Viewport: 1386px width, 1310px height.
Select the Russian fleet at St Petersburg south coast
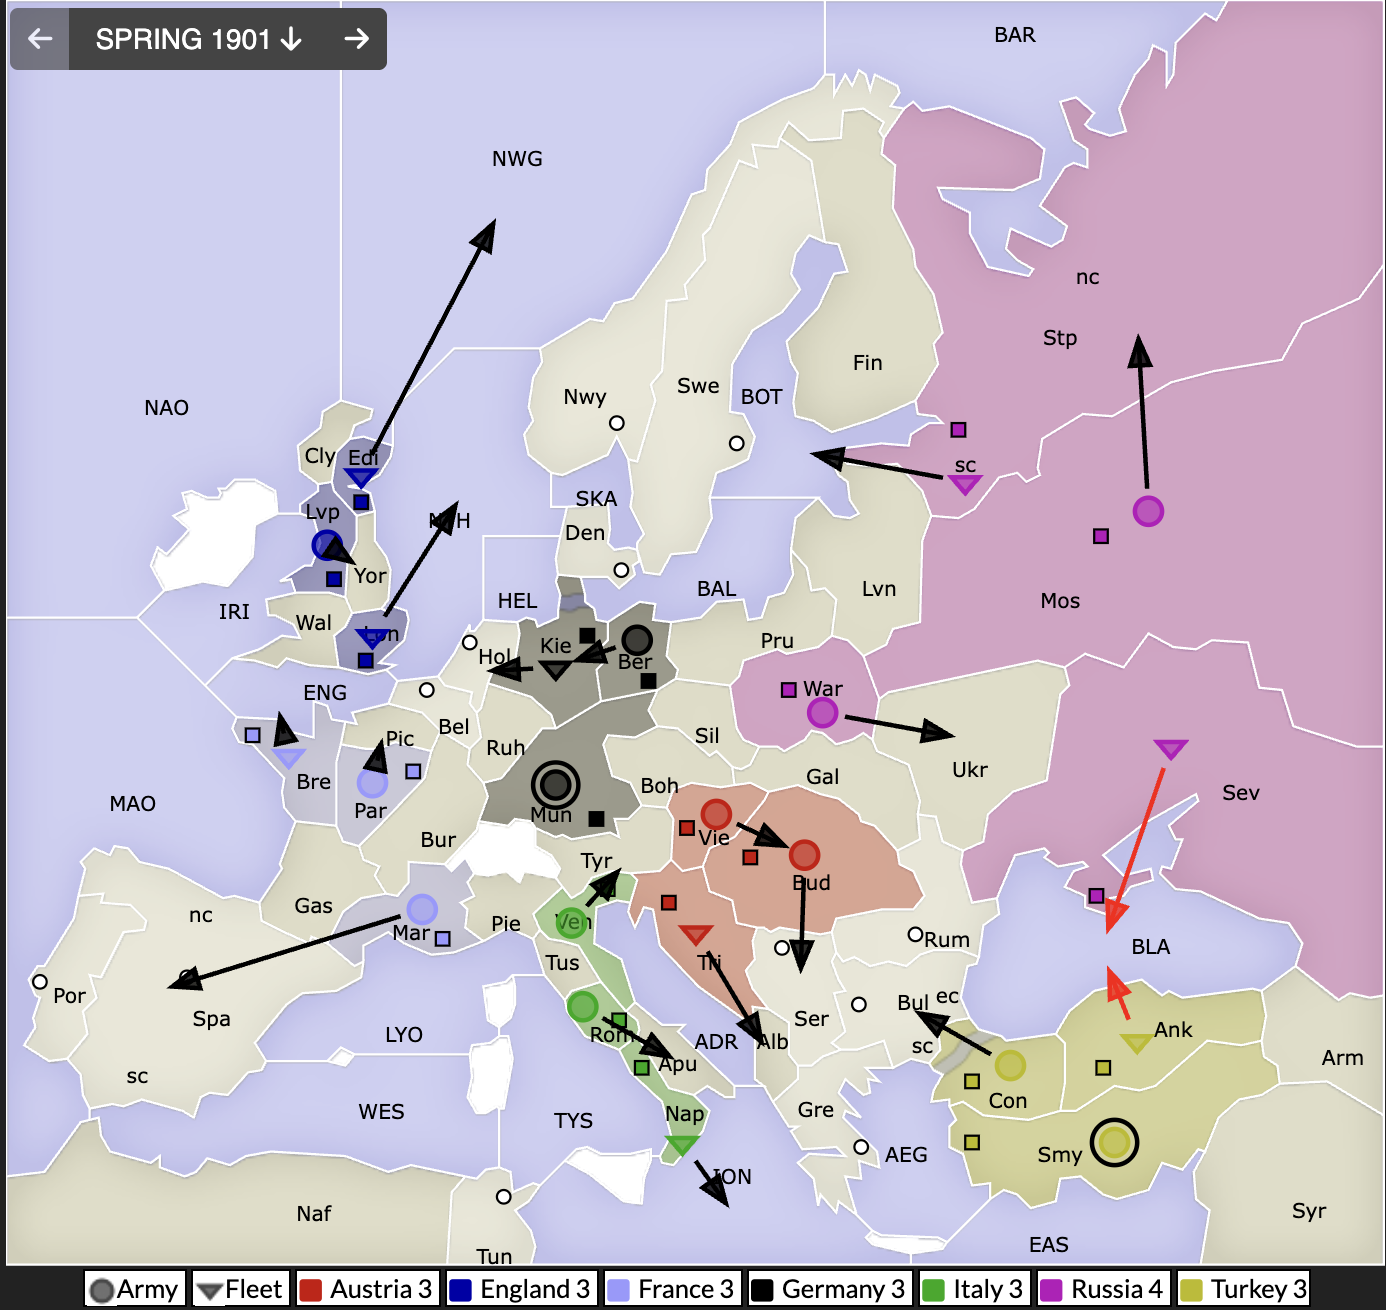pyautogui.click(x=964, y=485)
